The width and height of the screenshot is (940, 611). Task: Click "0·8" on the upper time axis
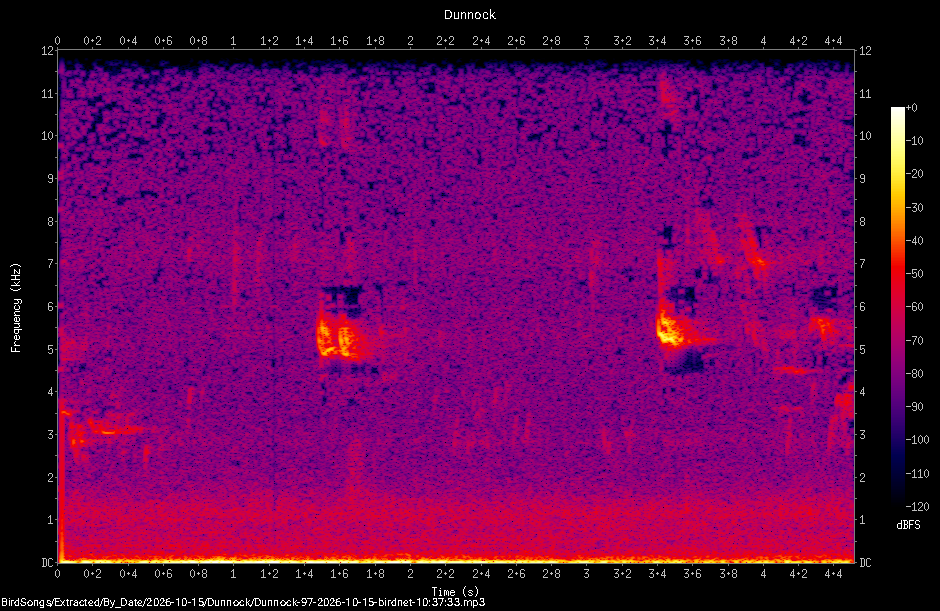point(198,41)
